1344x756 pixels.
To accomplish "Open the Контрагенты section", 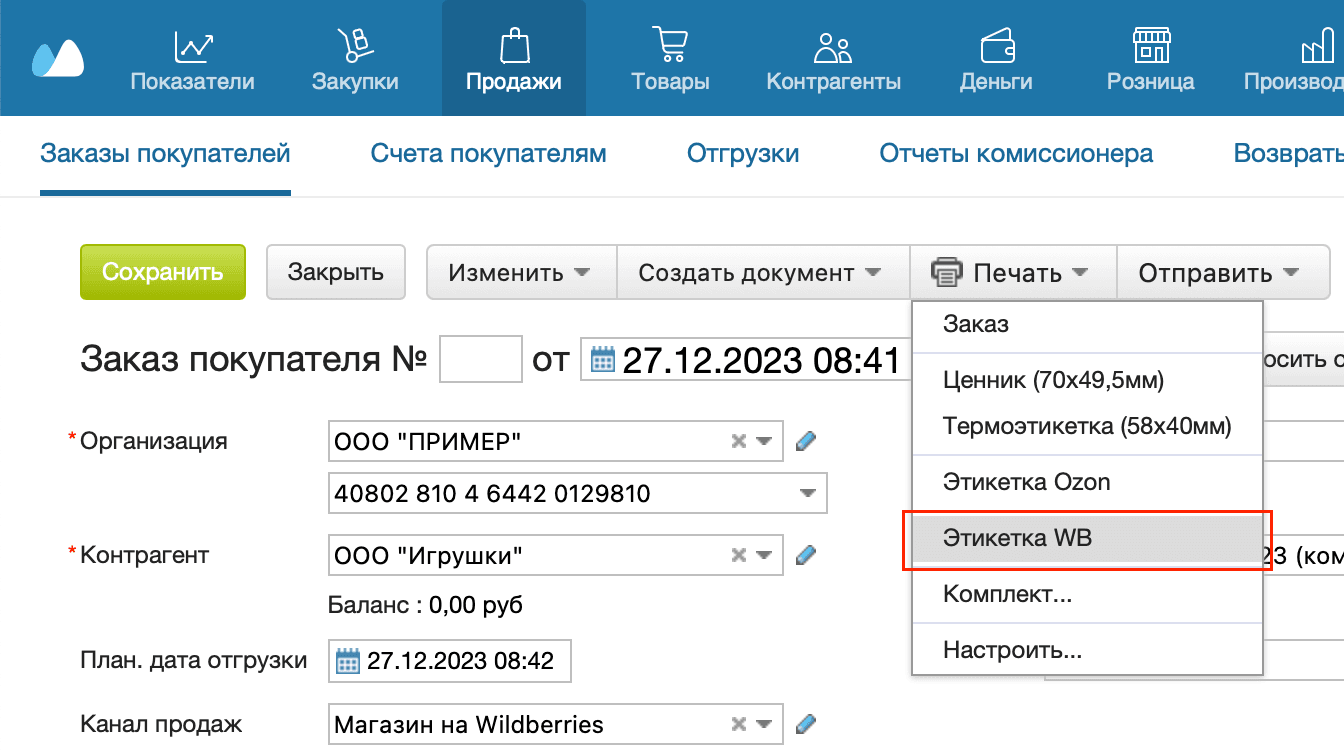I will pos(833,58).
